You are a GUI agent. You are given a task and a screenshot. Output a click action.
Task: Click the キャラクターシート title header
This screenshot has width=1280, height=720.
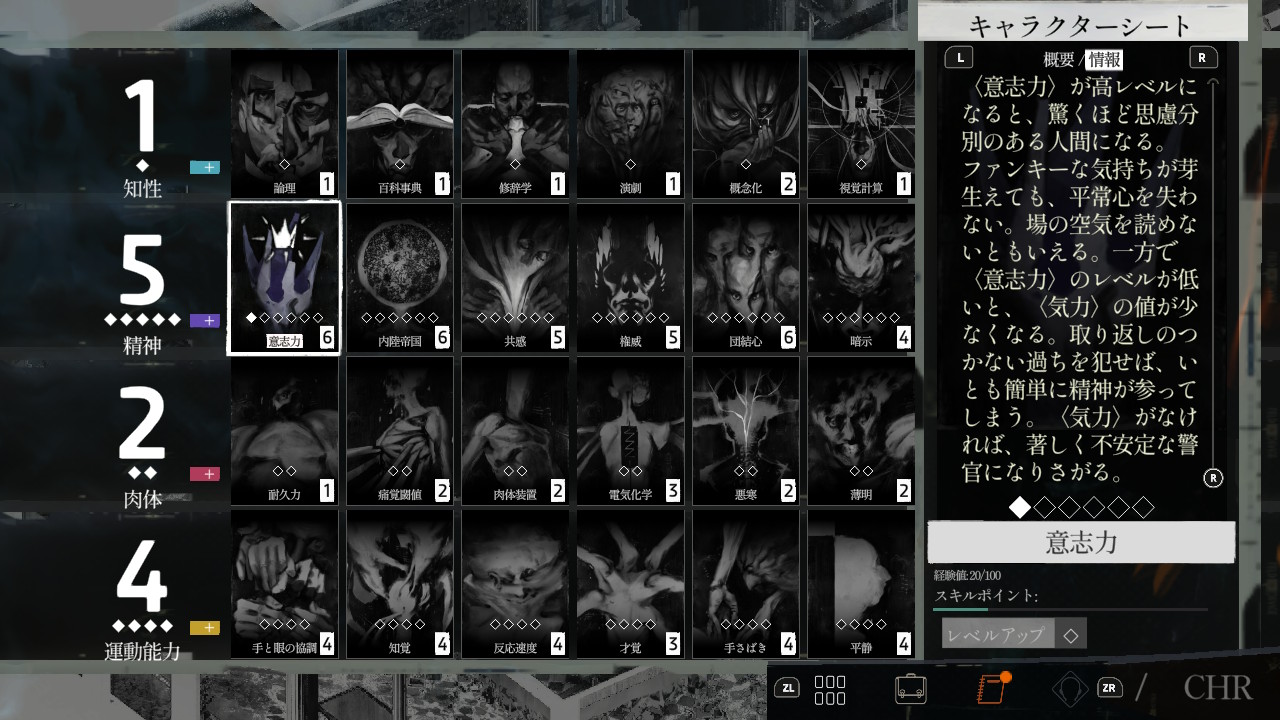tap(1082, 25)
